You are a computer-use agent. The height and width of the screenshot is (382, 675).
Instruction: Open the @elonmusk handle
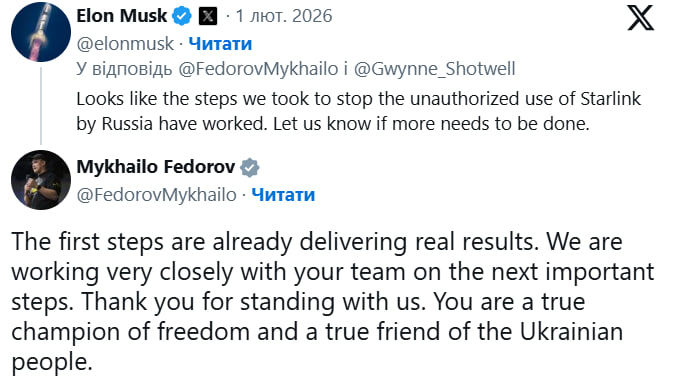click(x=125, y=44)
